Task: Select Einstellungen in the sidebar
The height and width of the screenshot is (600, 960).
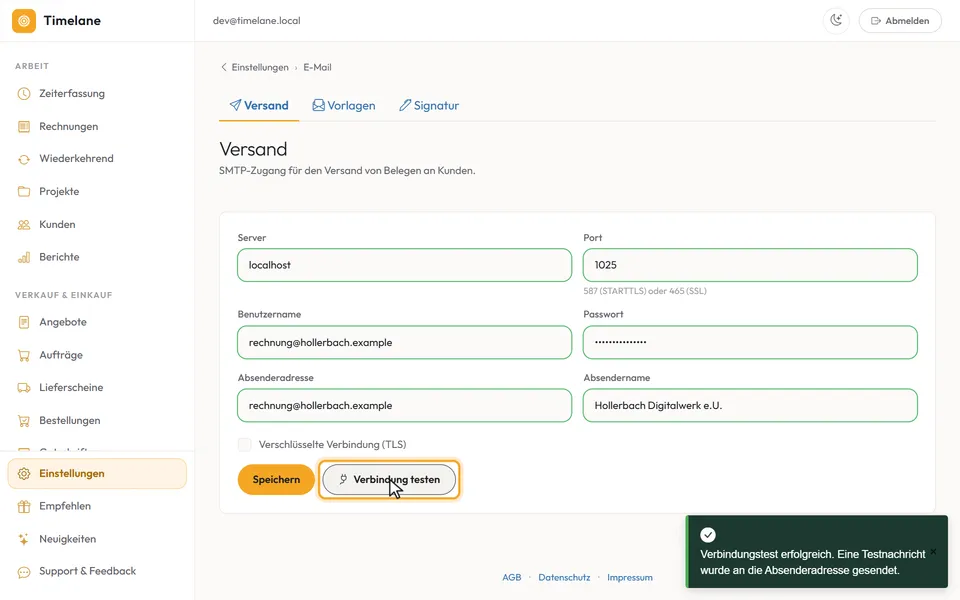Action: (x=97, y=474)
